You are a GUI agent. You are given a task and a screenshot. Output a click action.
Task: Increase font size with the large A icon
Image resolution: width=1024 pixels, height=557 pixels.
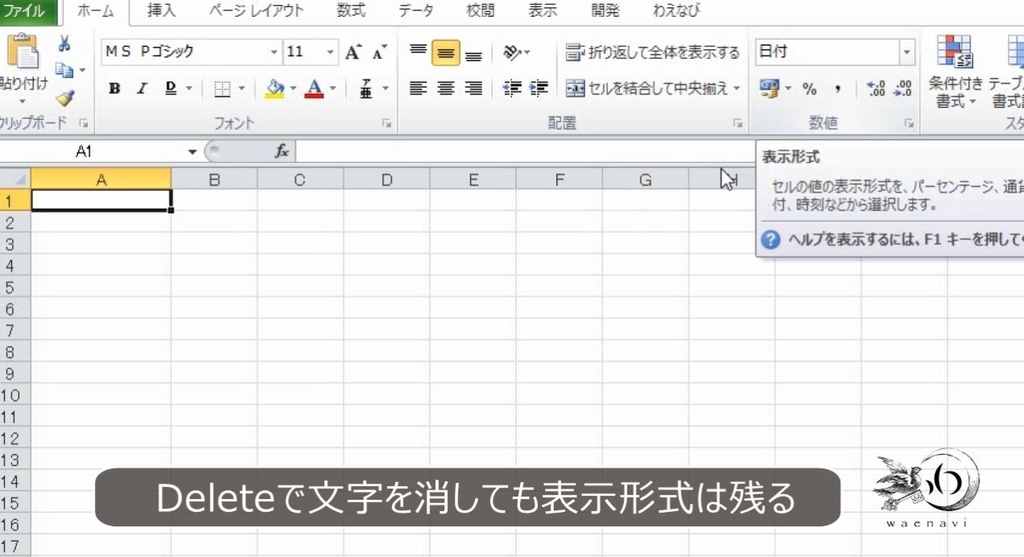click(353, 52)
